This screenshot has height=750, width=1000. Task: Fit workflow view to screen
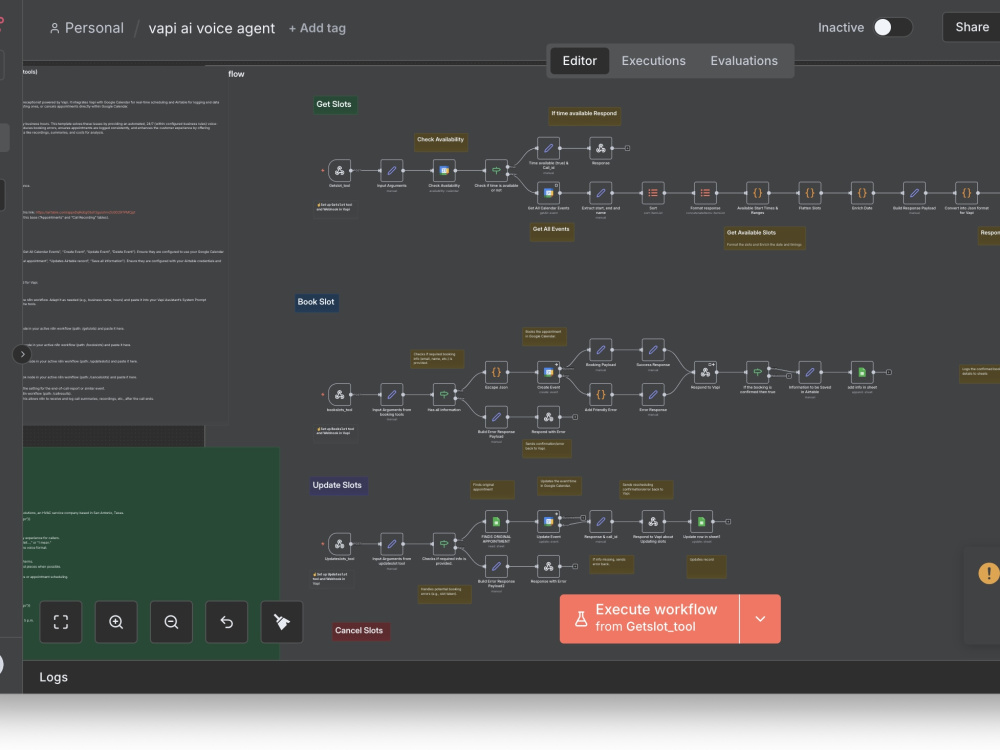pos(61,622)
